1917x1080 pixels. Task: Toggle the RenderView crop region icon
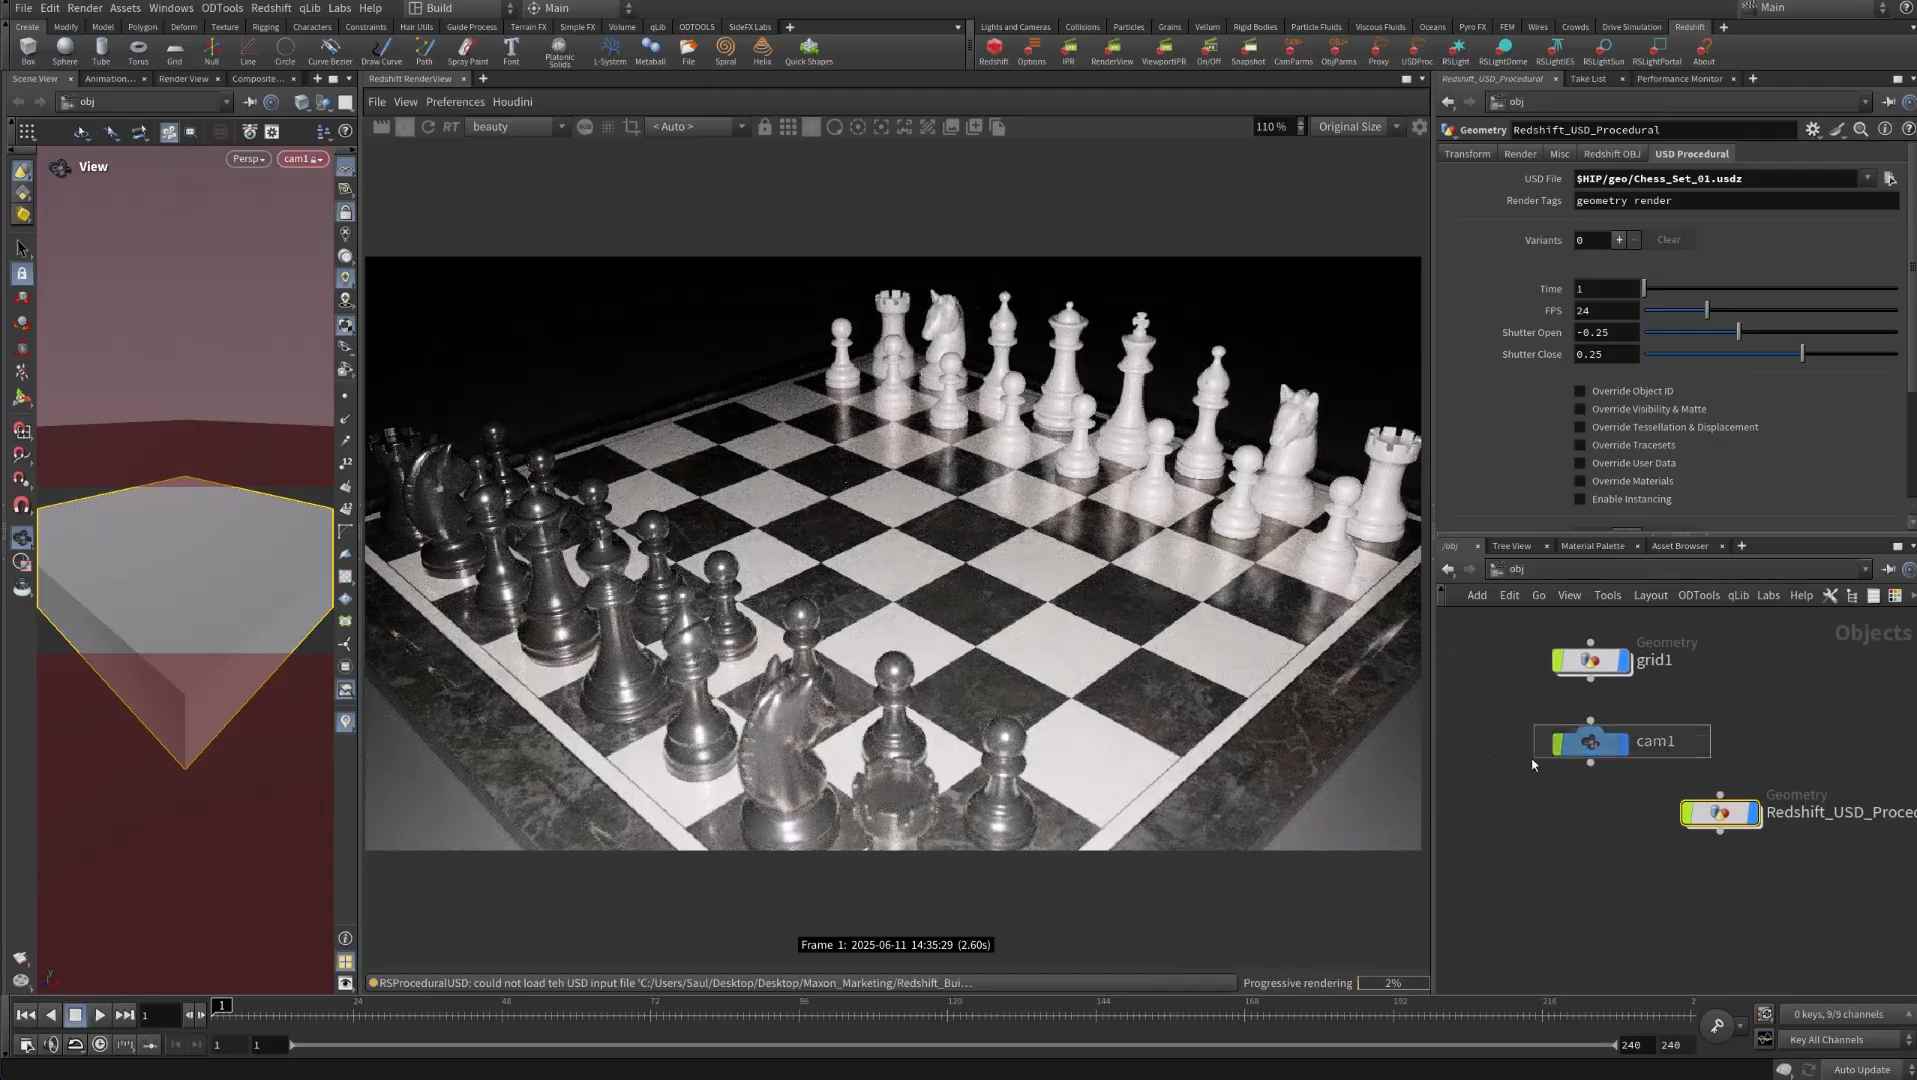pos(631,127)
